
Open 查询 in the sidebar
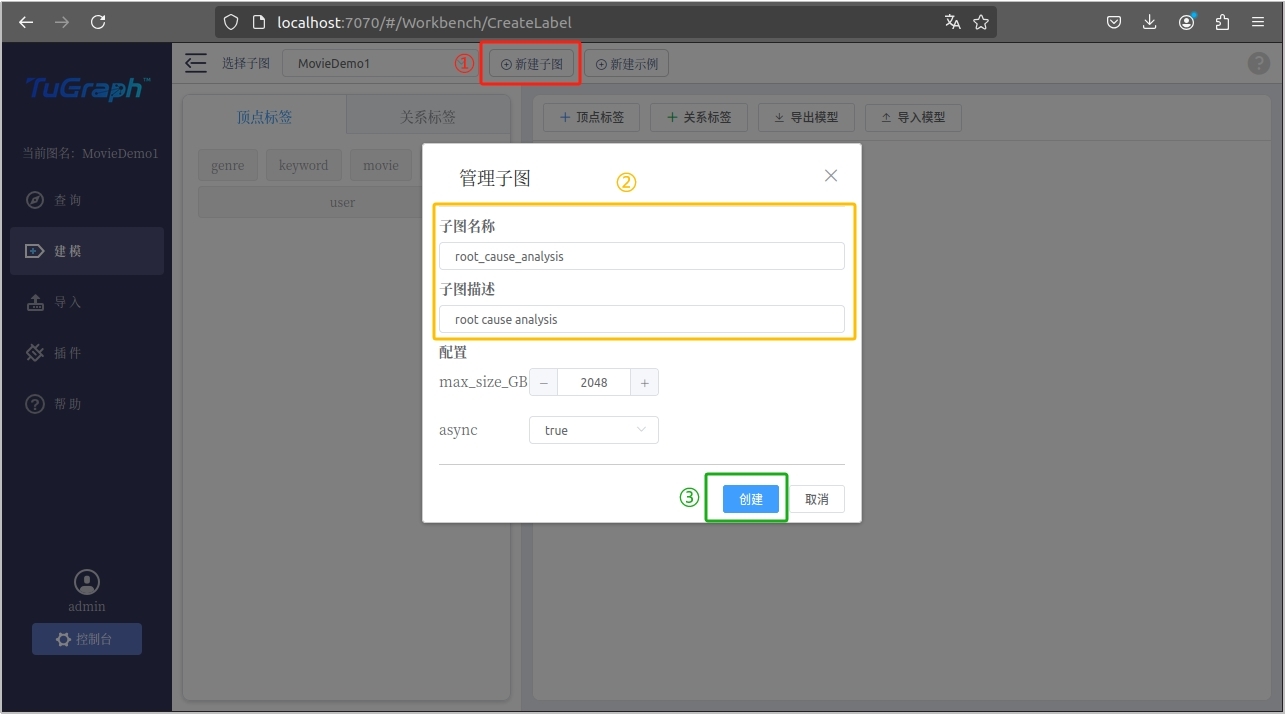click(67, 201)
